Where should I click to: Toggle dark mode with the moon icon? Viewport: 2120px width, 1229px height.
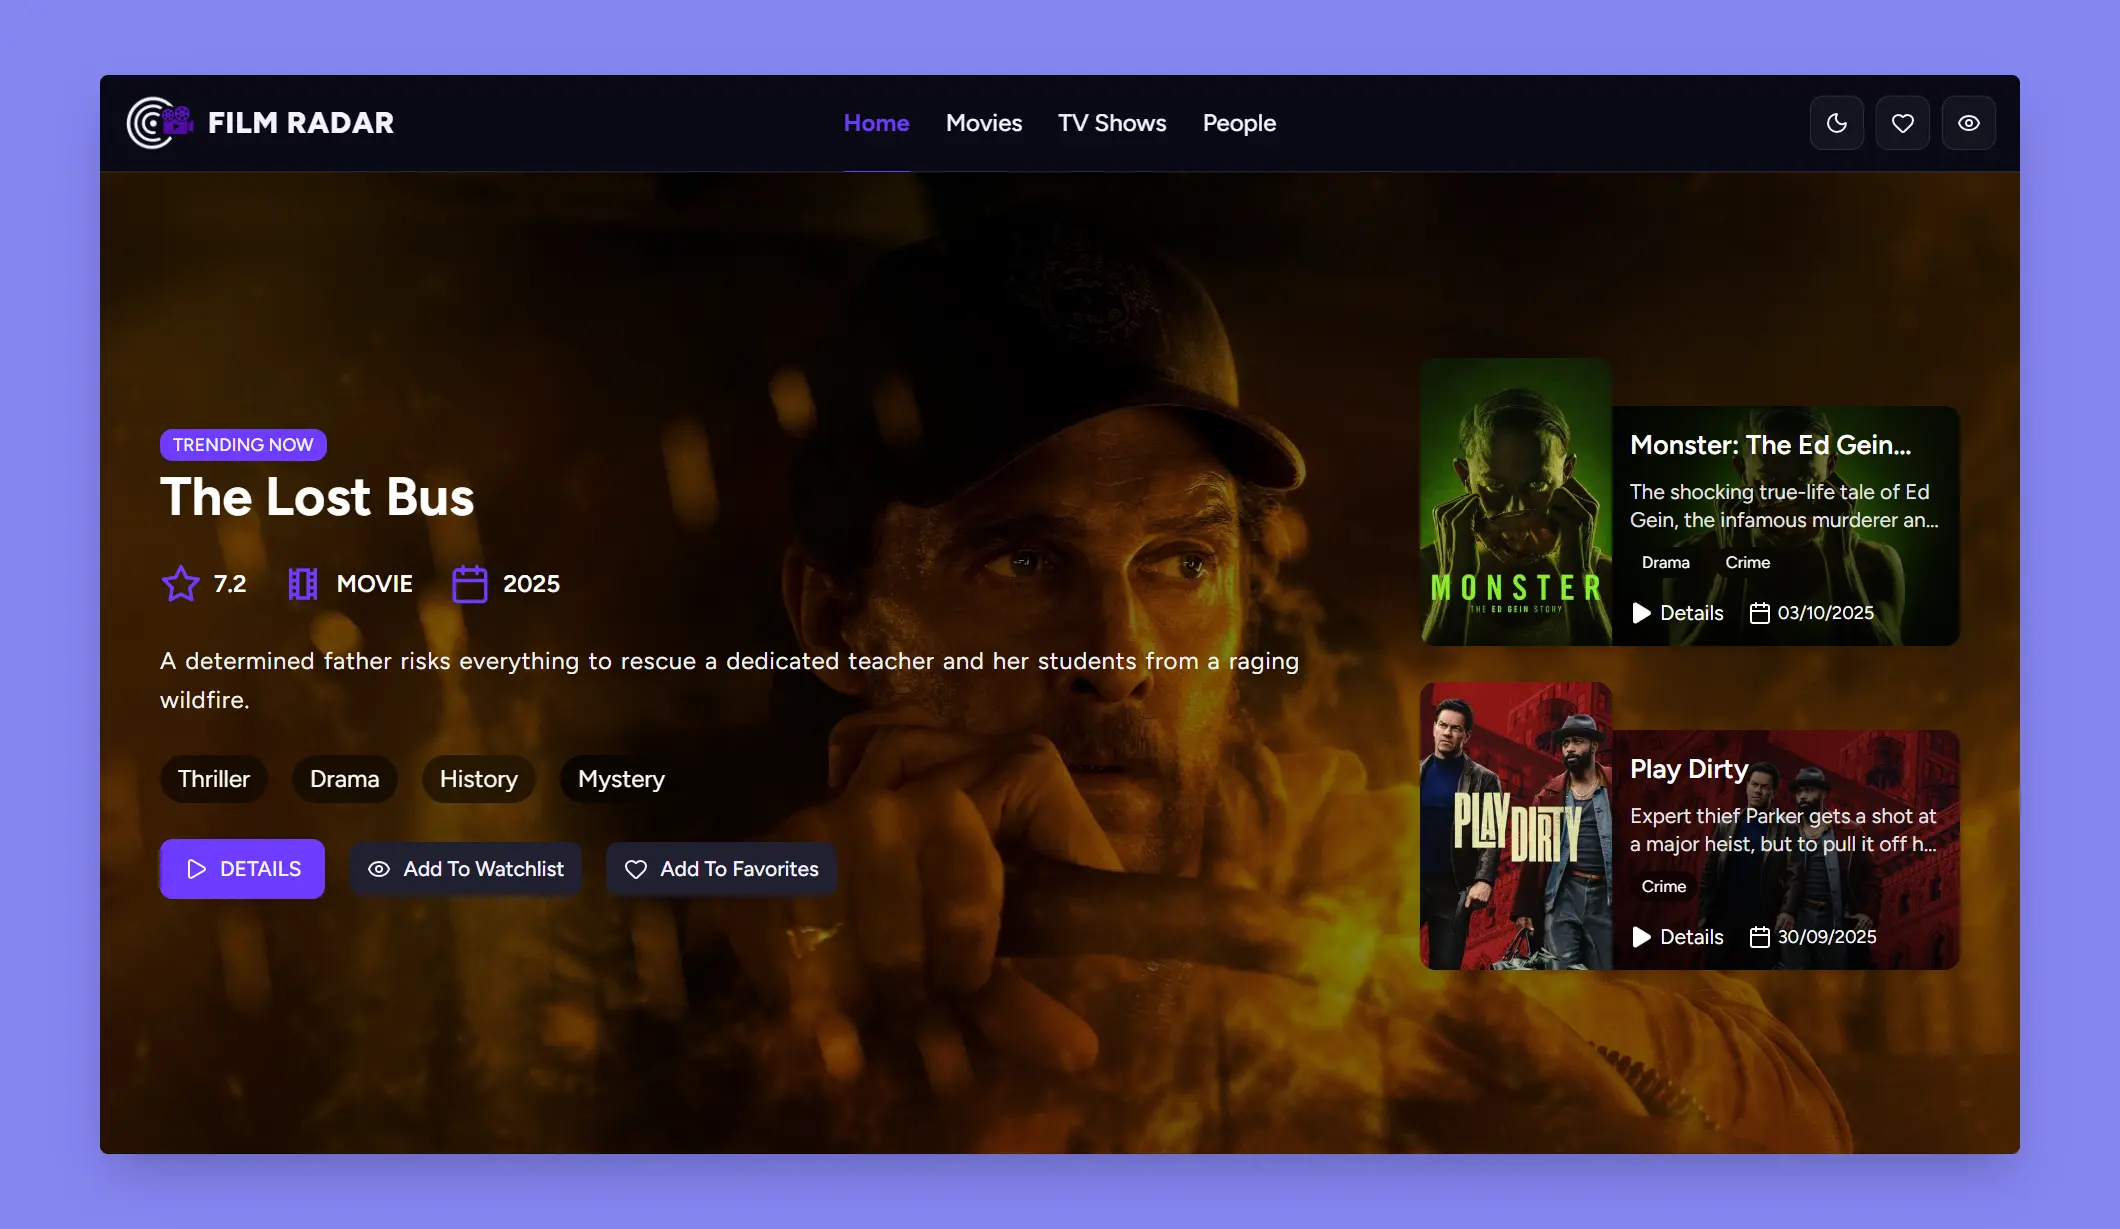click(1836, 122)
